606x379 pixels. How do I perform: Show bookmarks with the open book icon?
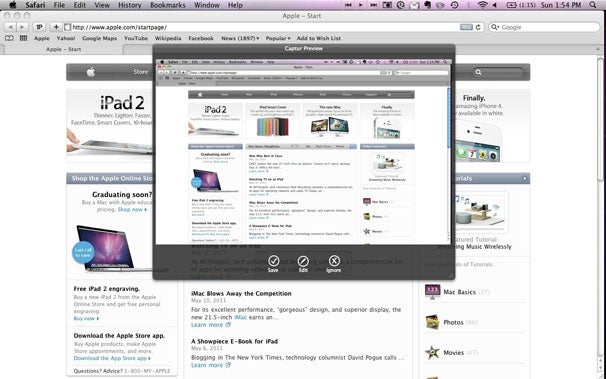[9, 38]
